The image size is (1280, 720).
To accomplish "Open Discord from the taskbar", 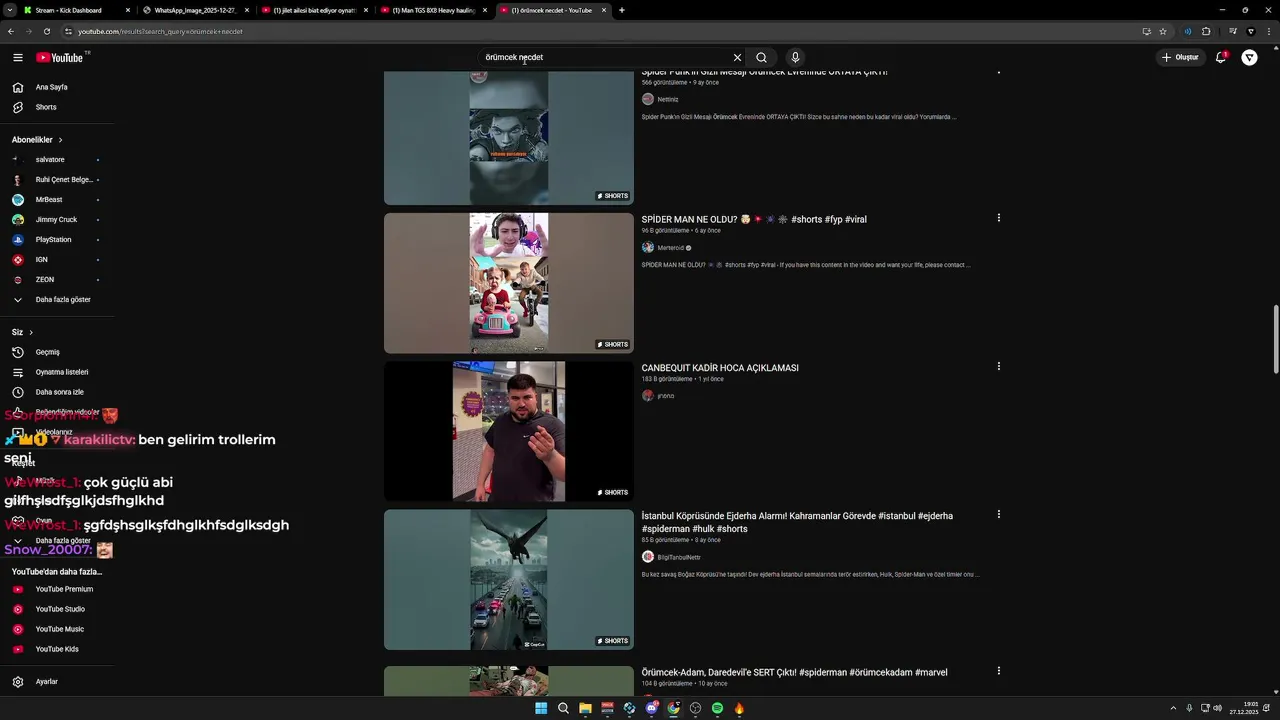I will pos(651,708).
